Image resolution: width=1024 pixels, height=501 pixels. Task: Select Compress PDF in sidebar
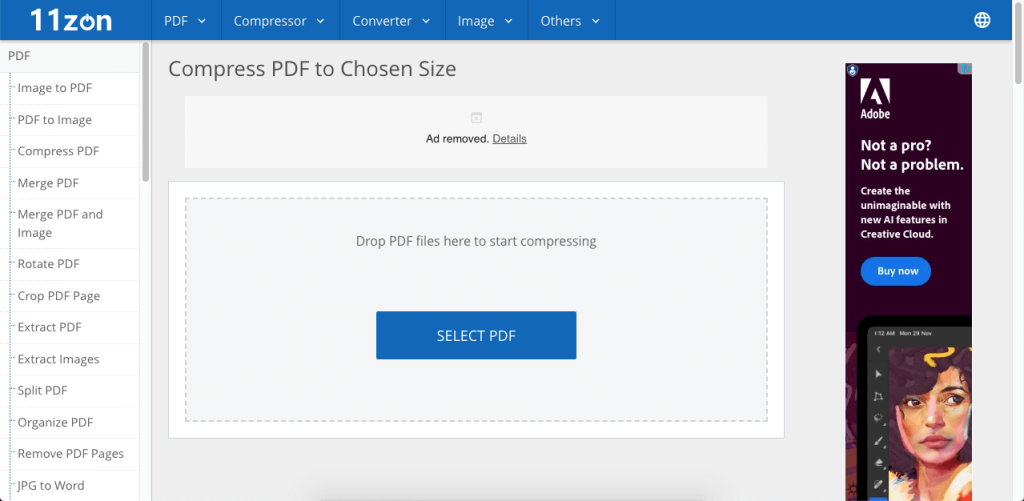pos(58,151)
